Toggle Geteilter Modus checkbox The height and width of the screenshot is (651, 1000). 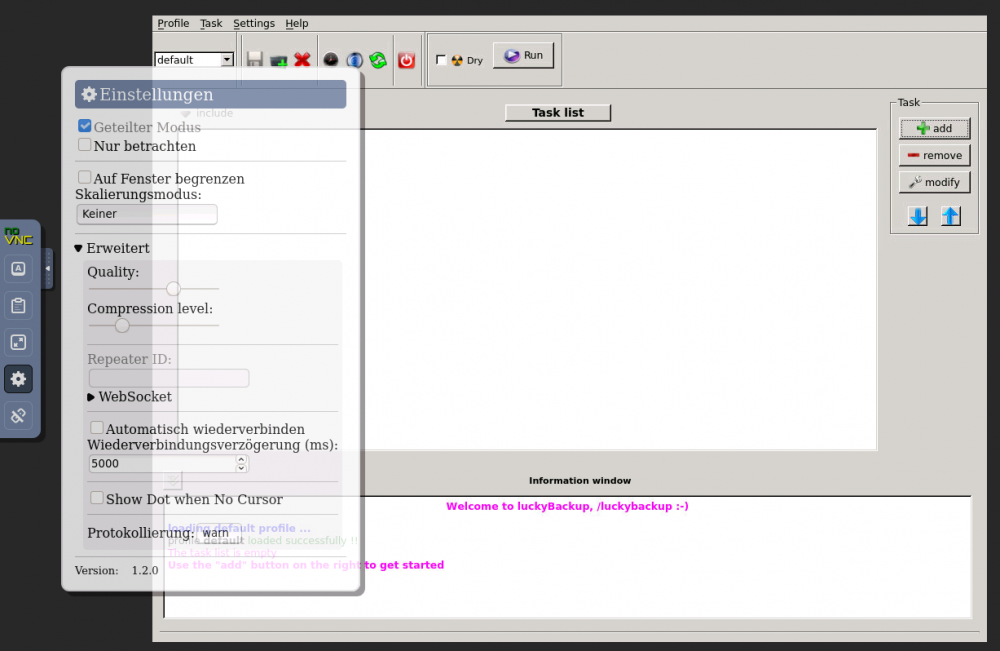coord(85,126)
